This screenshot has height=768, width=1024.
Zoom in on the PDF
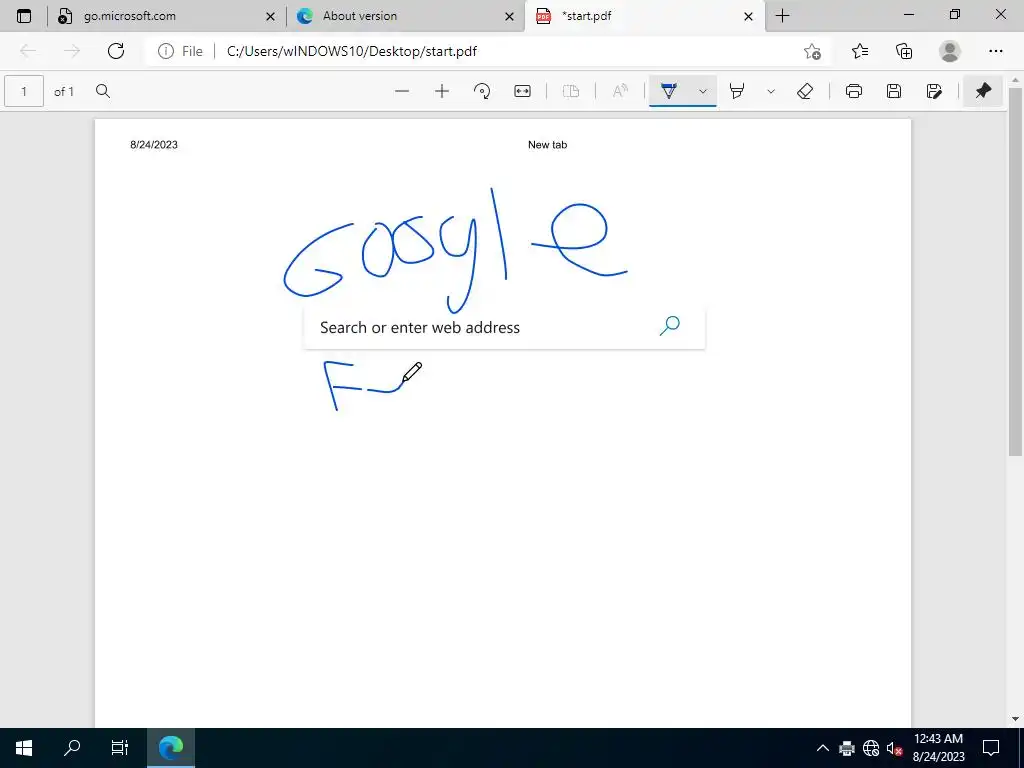pyautogui.click(x=442, y=91)
